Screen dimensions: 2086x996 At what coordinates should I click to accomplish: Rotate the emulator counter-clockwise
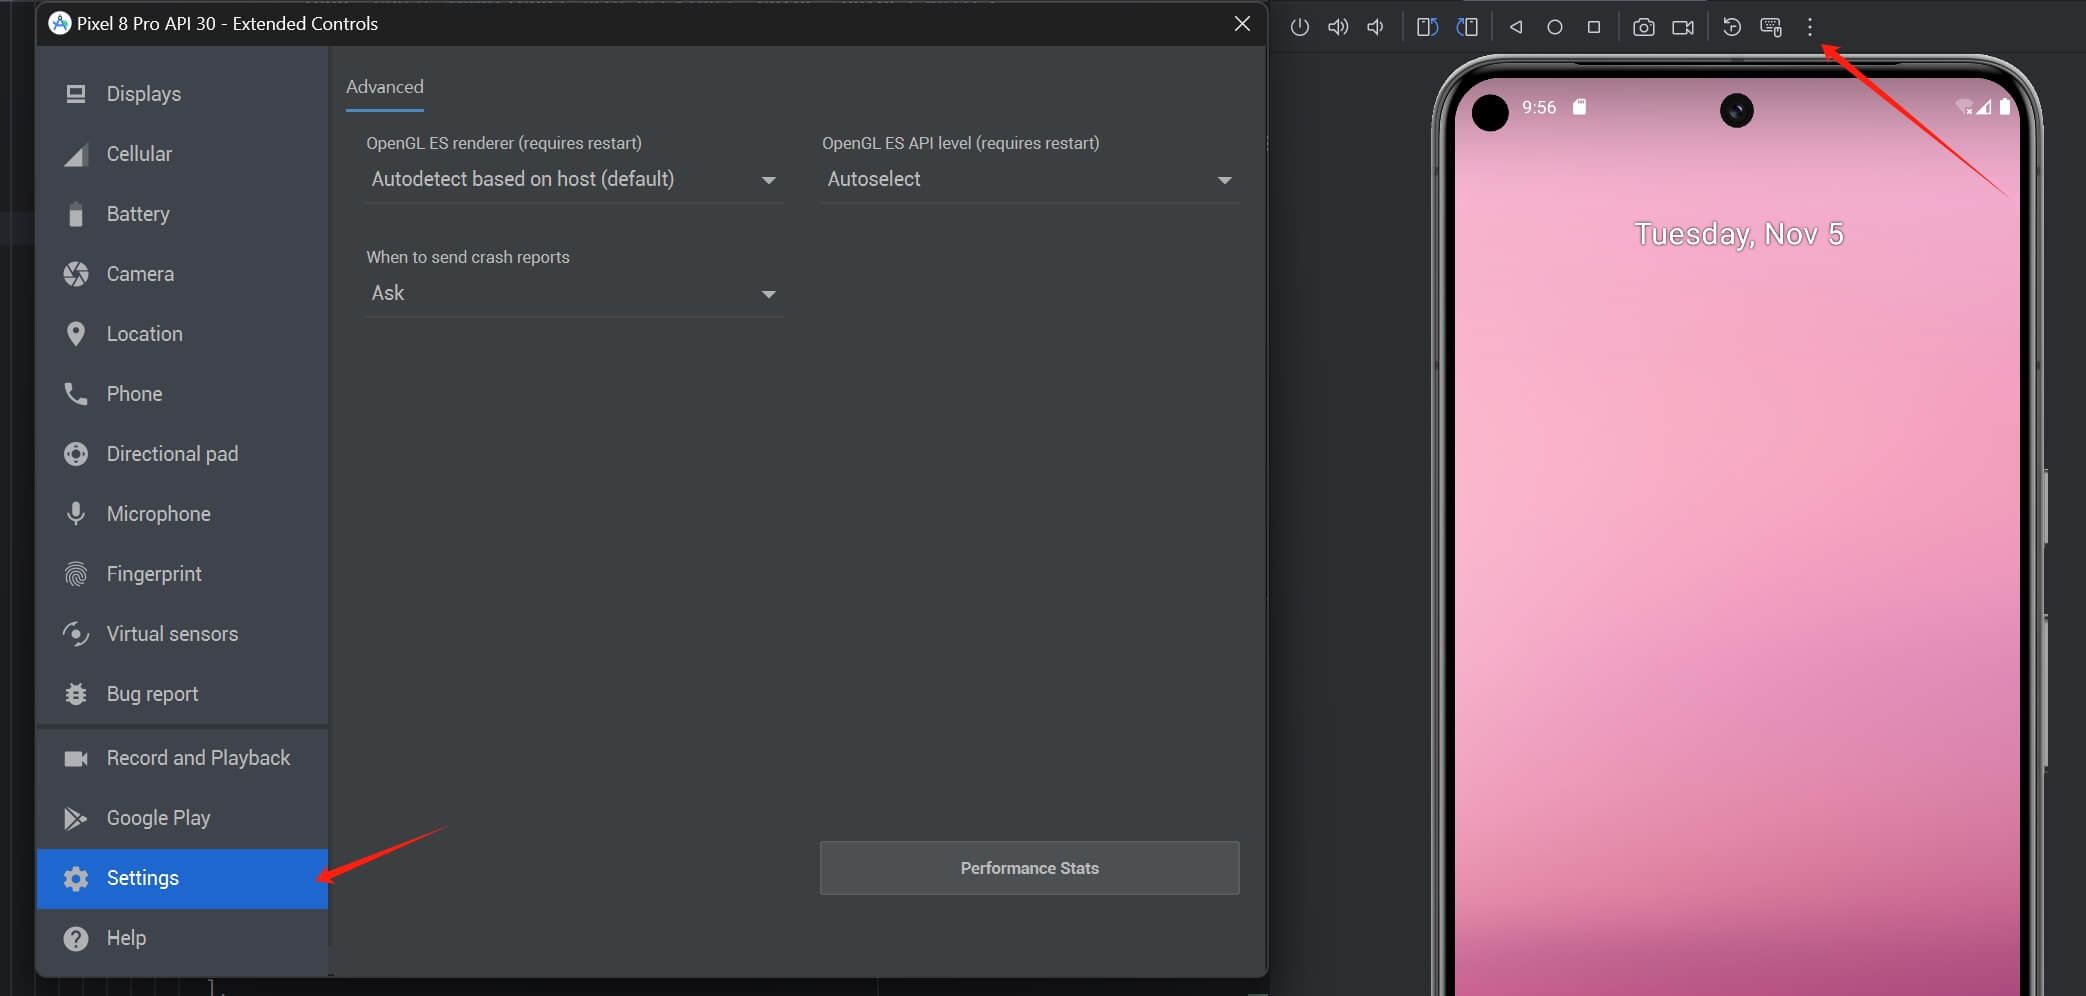click(x=1427, y=27)
